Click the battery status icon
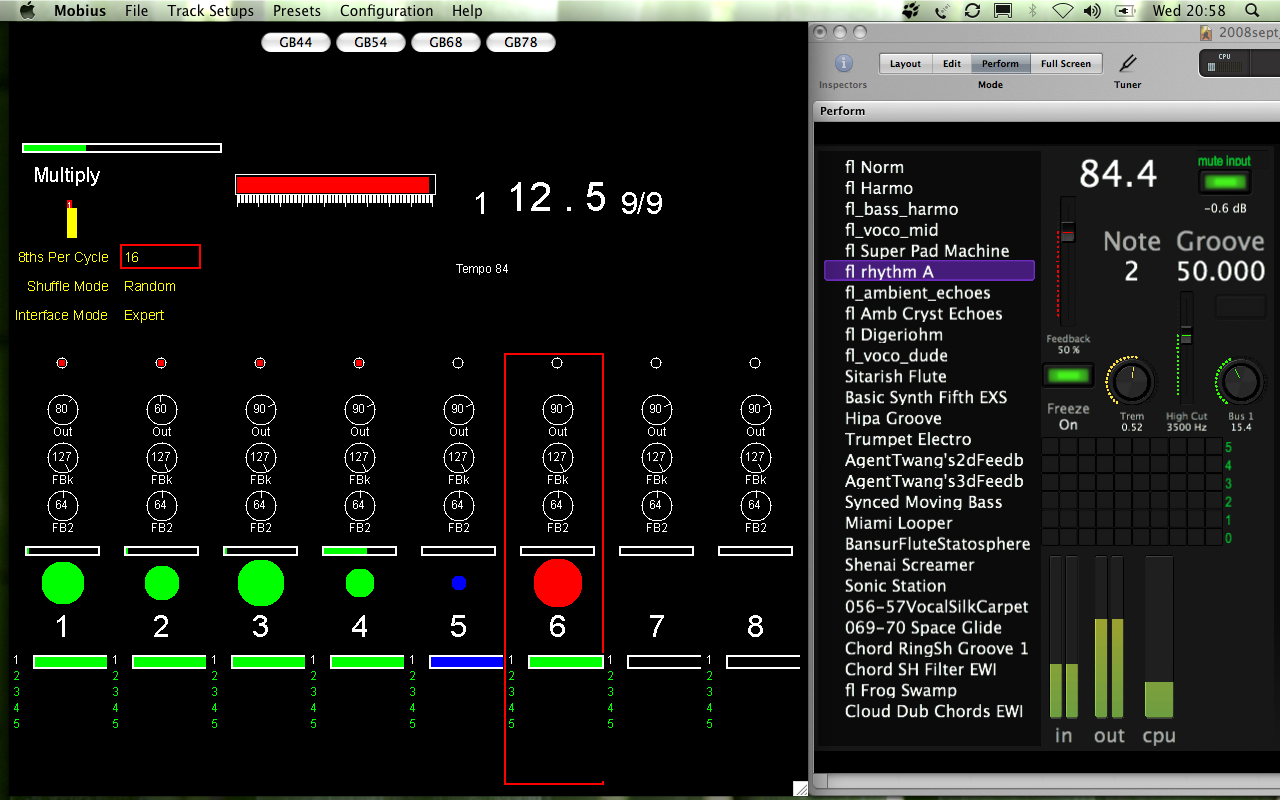Image resolution: width=1280 pixels, height=800 pixels. click(1125, 11)
